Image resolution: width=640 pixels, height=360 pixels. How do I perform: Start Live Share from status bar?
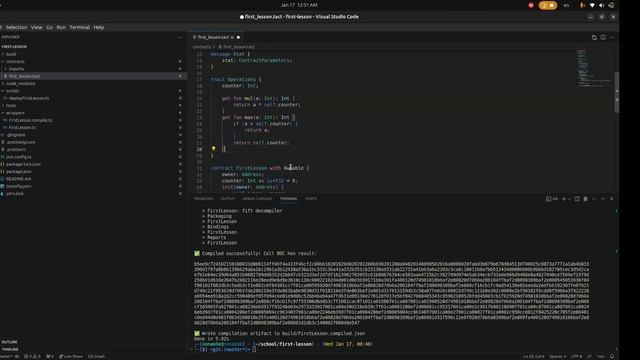(71, 356)
